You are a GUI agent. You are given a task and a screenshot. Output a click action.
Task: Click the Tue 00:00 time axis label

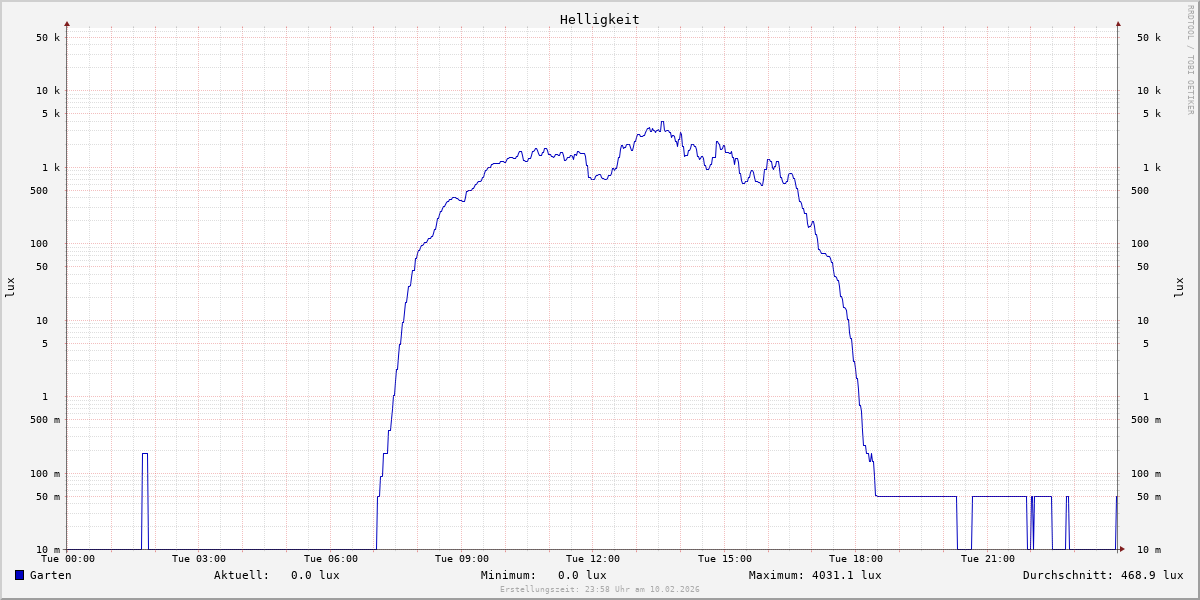pyautogui.click(x=68, y=559)
